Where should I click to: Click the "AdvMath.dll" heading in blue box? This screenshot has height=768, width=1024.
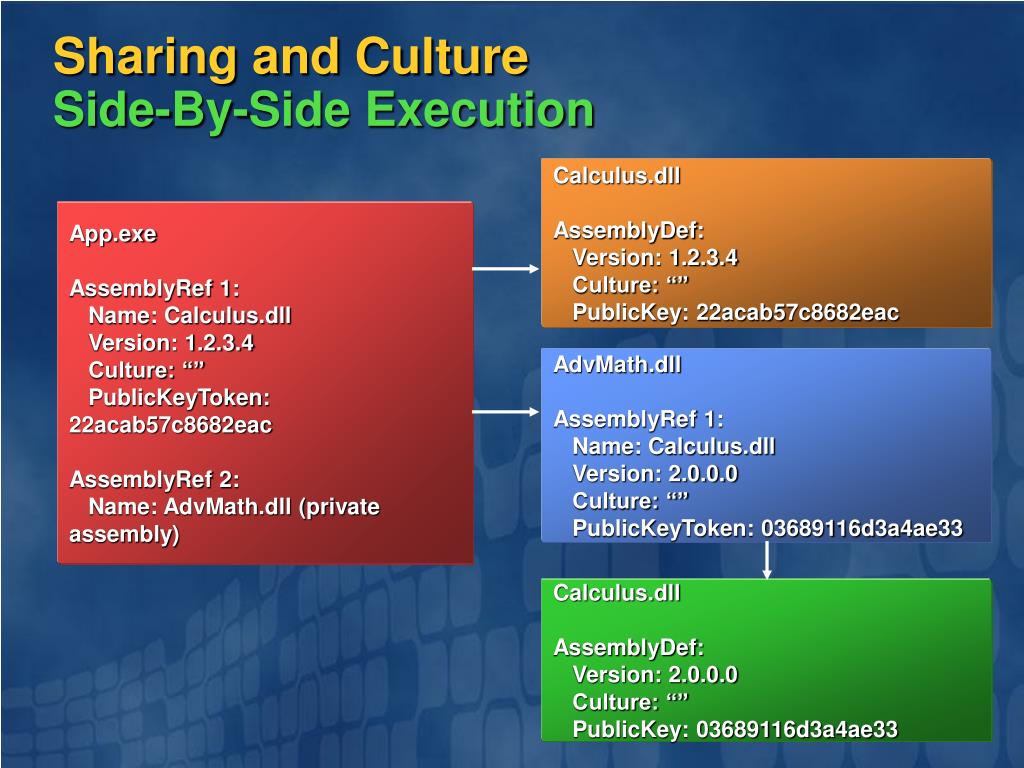click(617, 364)
